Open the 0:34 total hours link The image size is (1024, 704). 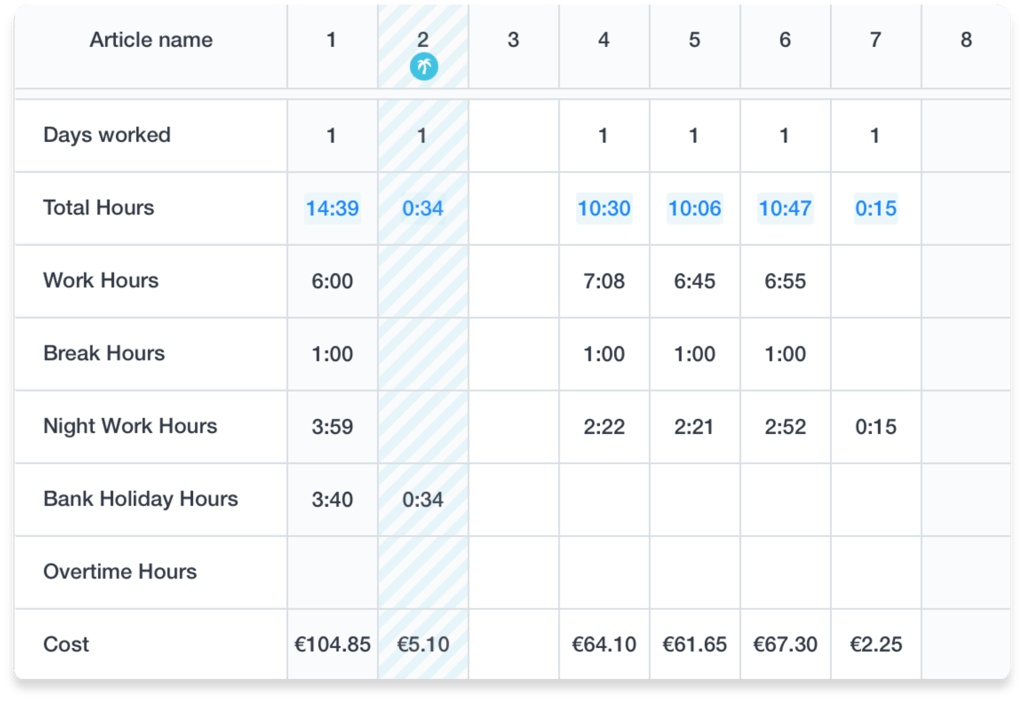pos(423,208)
